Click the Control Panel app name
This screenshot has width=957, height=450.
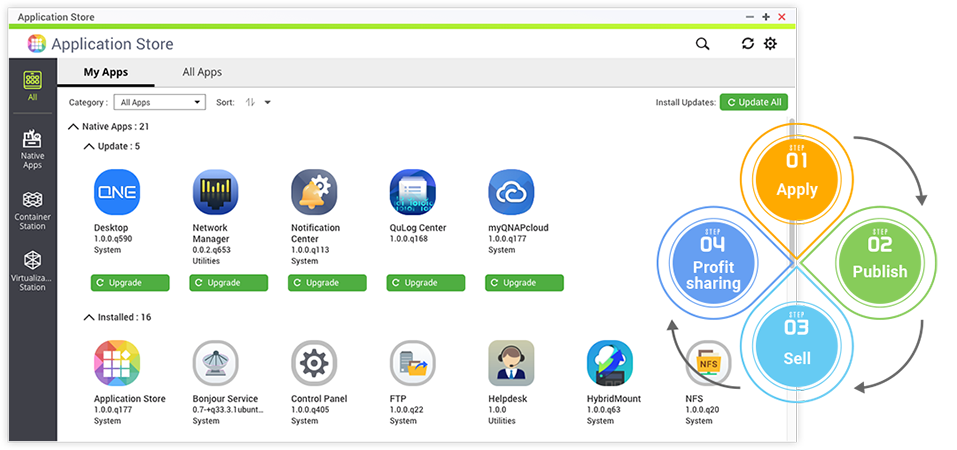pyautogui.click(x=319, y=399)
